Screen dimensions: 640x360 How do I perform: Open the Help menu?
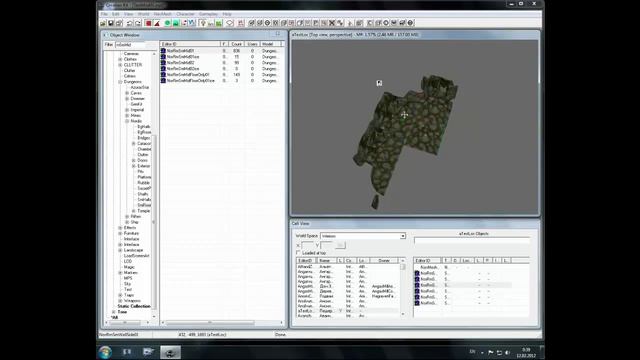pos(227,14)
